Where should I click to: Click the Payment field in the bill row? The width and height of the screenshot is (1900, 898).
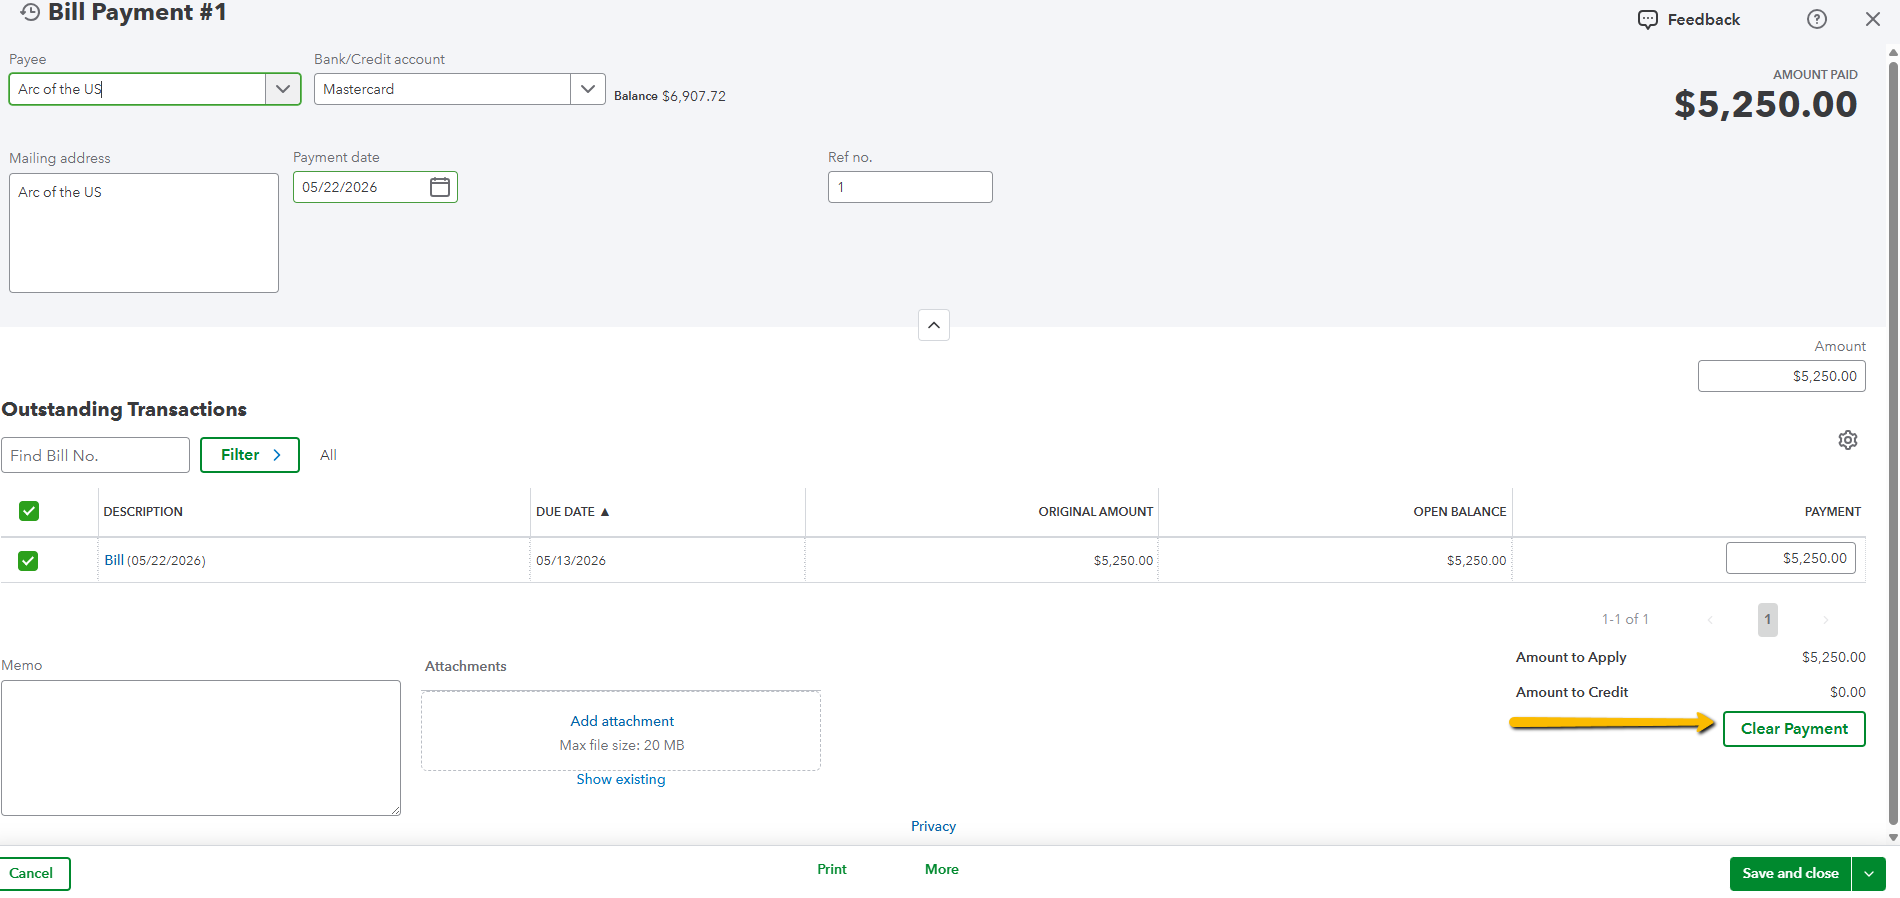[x=1791, y=558]
